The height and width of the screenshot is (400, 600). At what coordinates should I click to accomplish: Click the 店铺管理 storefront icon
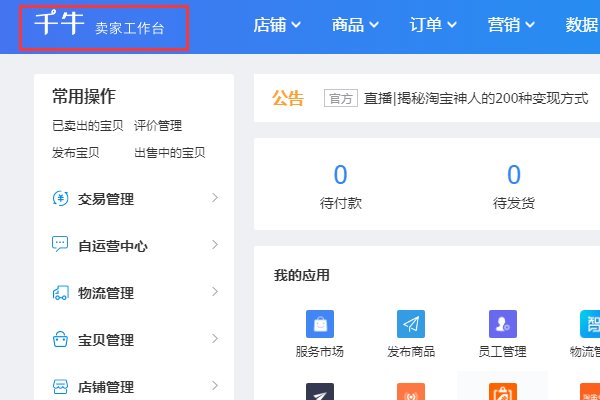pyautogui.click(x=60, y=387)
